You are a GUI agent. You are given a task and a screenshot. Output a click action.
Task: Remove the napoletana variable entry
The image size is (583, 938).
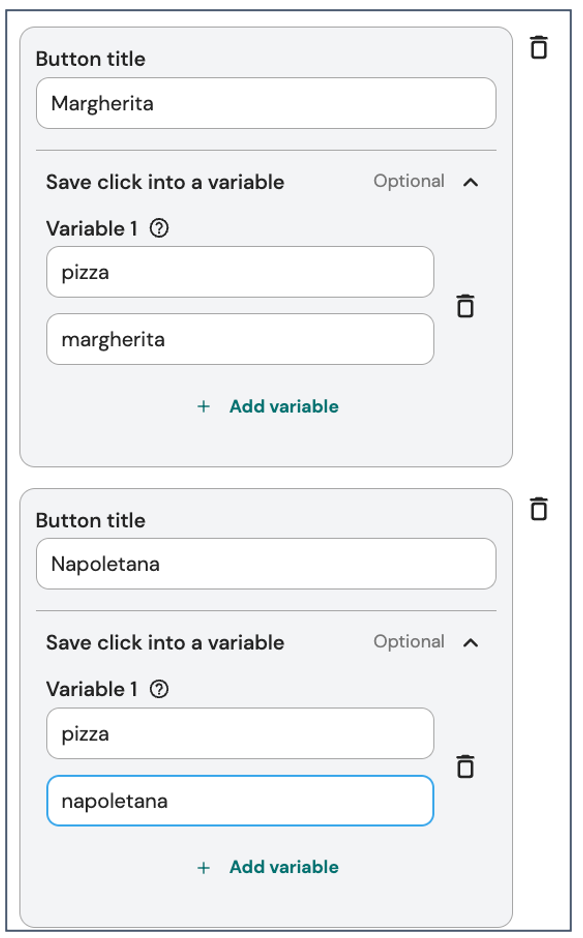(465, 766)
